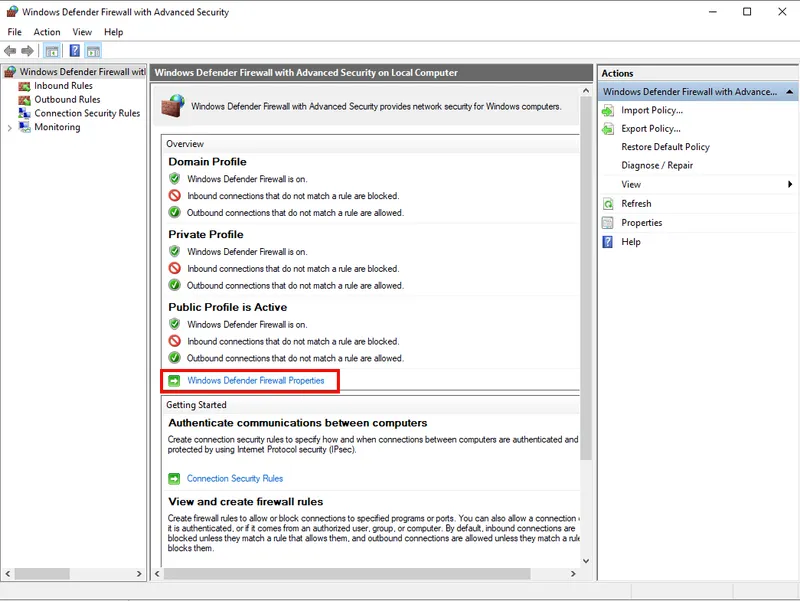This screenshot has height=601, width=800.
Task: Click the Properties icon in Actions pane
Action: point(608,223)
